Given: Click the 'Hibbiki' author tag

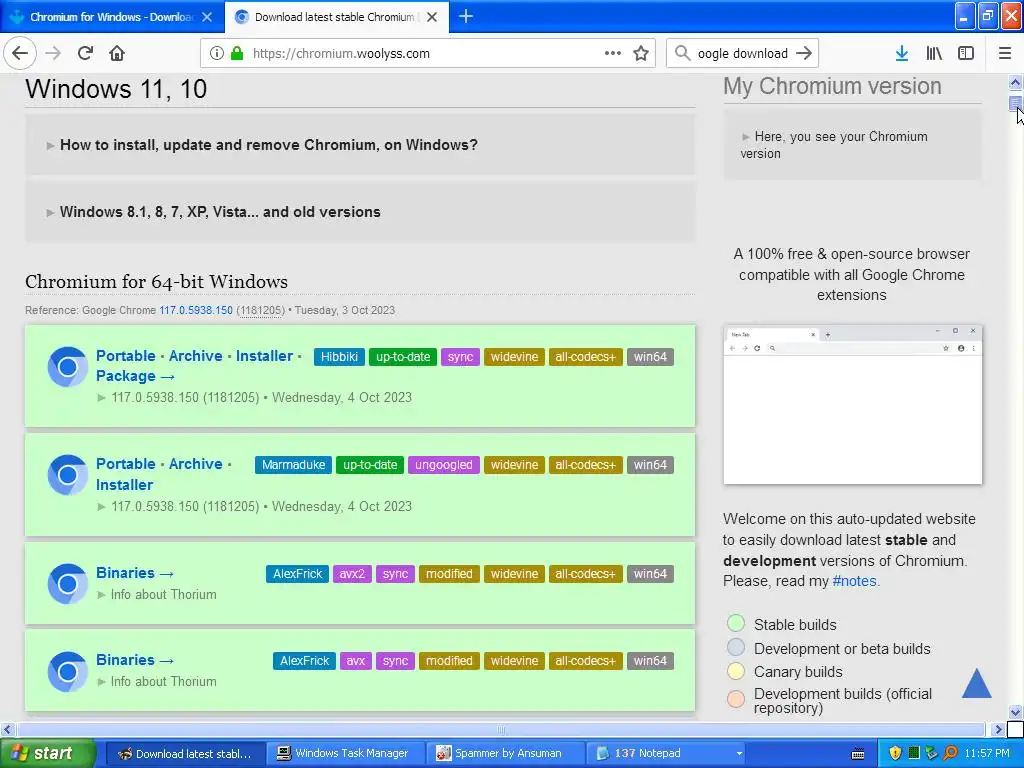Looking at the screenshot, I should [x=339, y=357].
